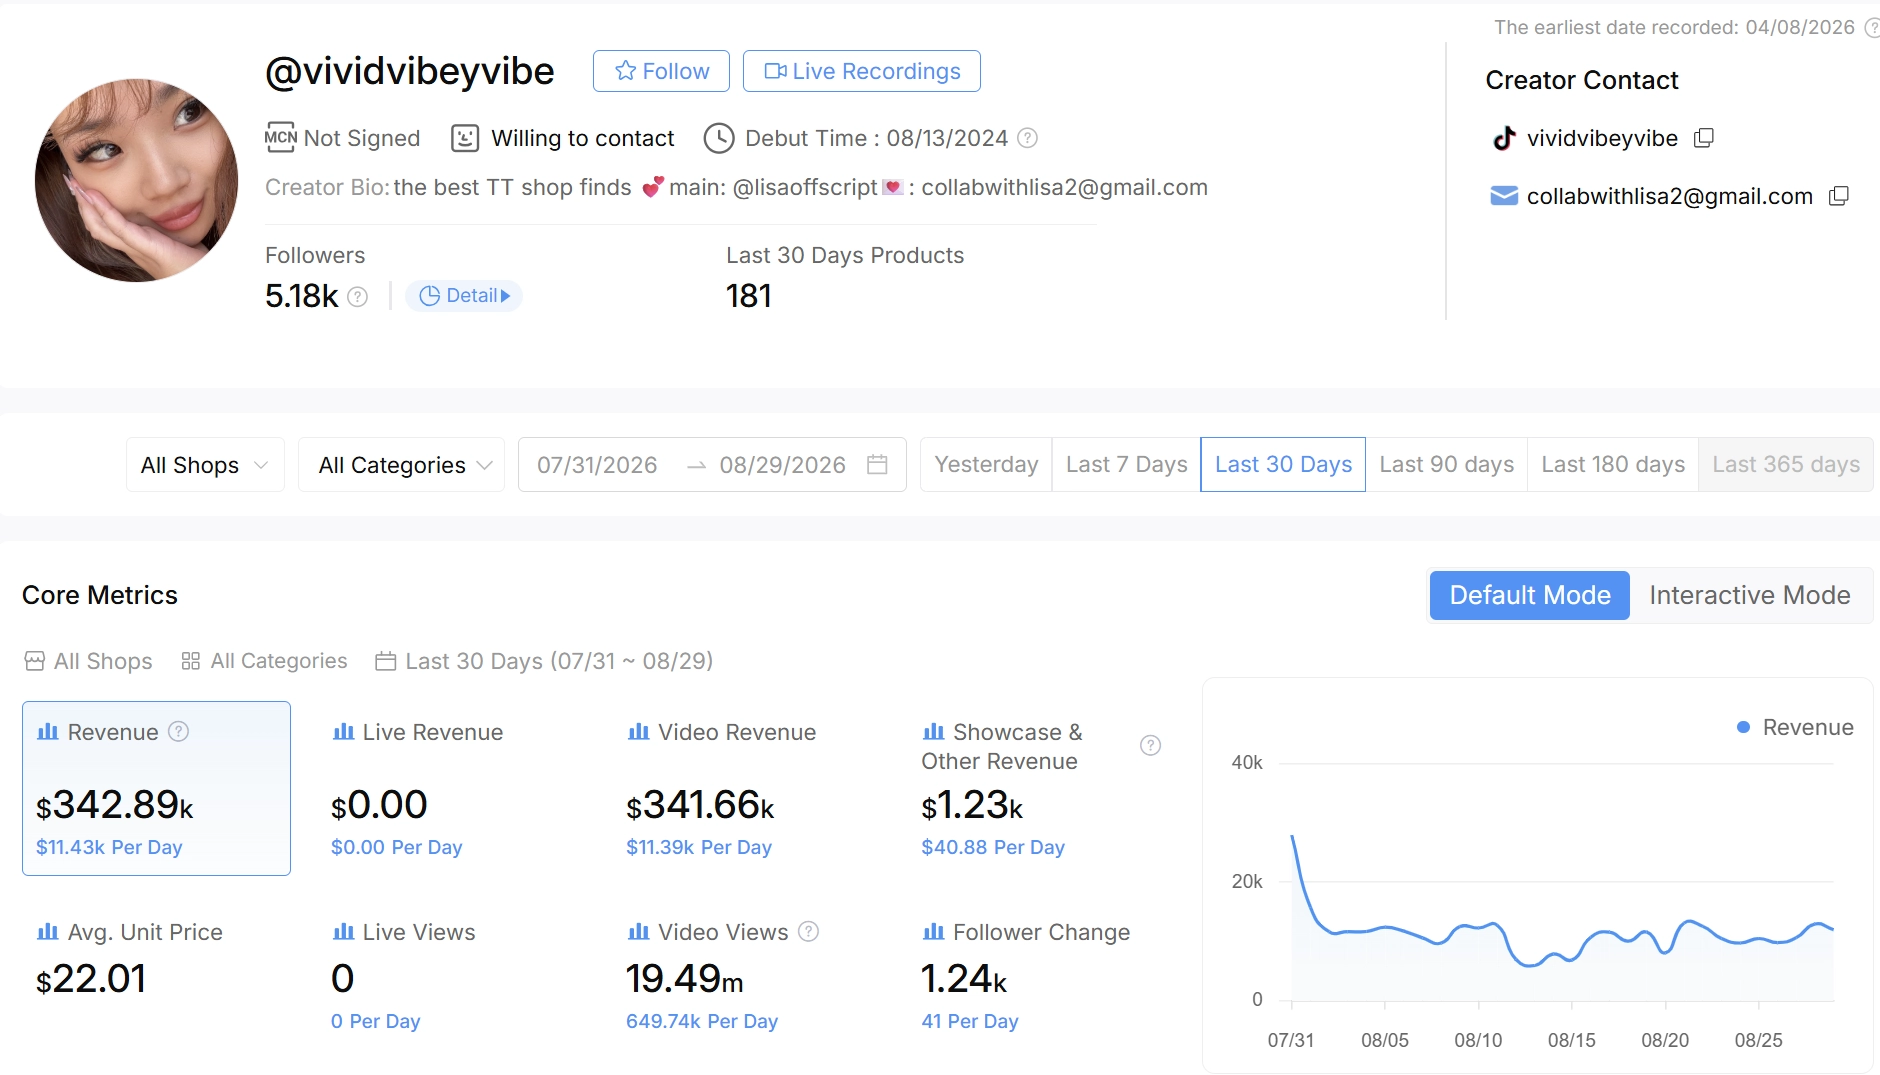This screenshot has width=1880, height=1075.
Task: Open Live Recordings
Action: click(862, 71)
